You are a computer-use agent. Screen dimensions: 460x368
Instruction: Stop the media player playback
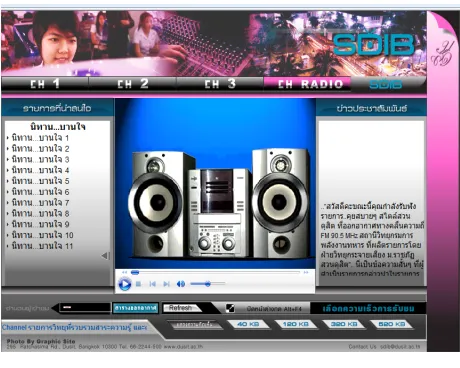(x=138, y=284)
